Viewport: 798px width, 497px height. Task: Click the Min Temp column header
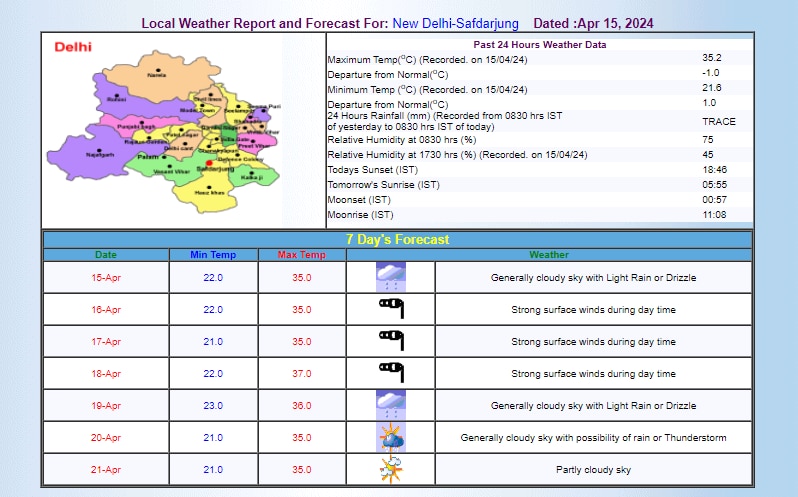coord(213,255)
